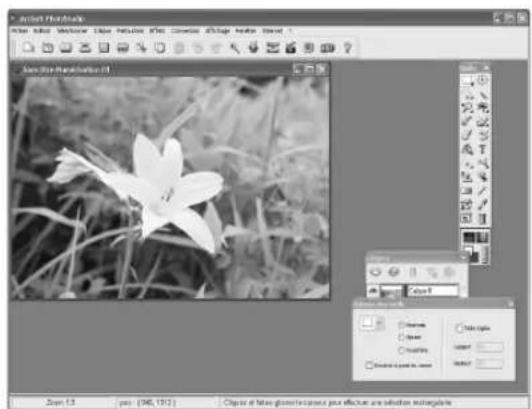Close the Calques layers panel

[463, 258]
